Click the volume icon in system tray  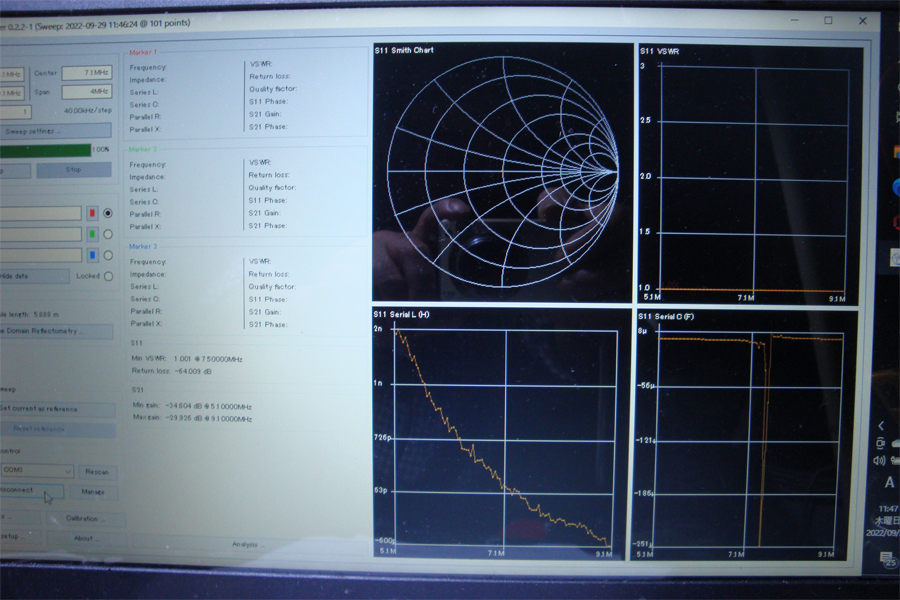coord(879,461)
